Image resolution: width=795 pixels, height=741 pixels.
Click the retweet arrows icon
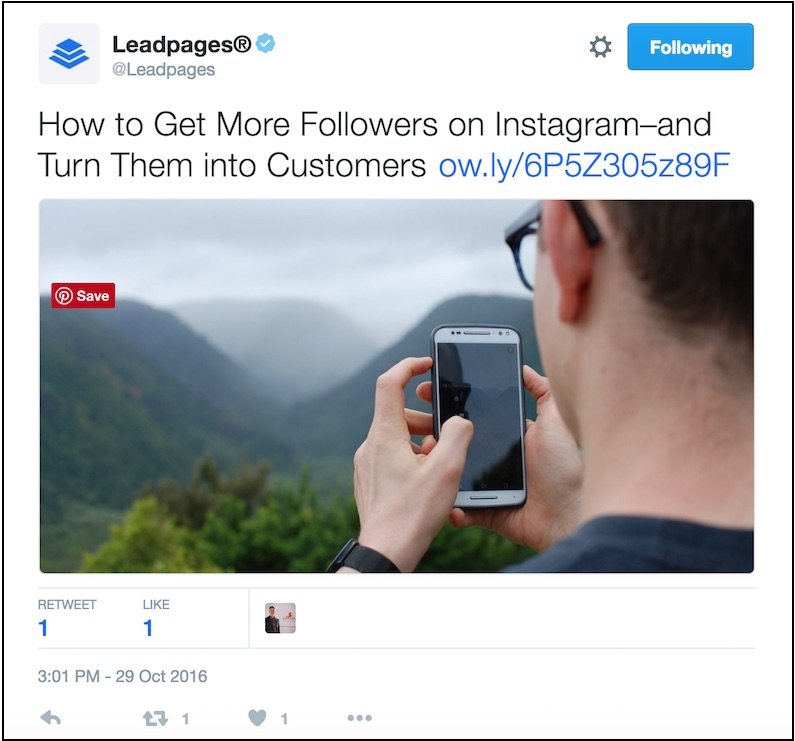coord(155,719)
